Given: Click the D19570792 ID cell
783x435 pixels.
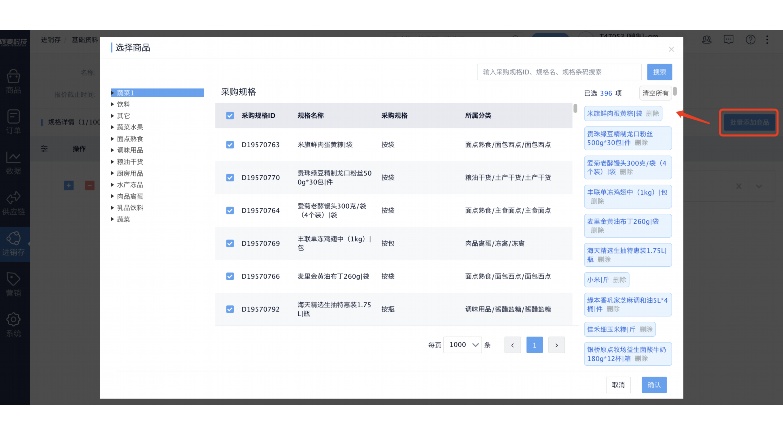Looking at the screenshot, I should [260, 309].
